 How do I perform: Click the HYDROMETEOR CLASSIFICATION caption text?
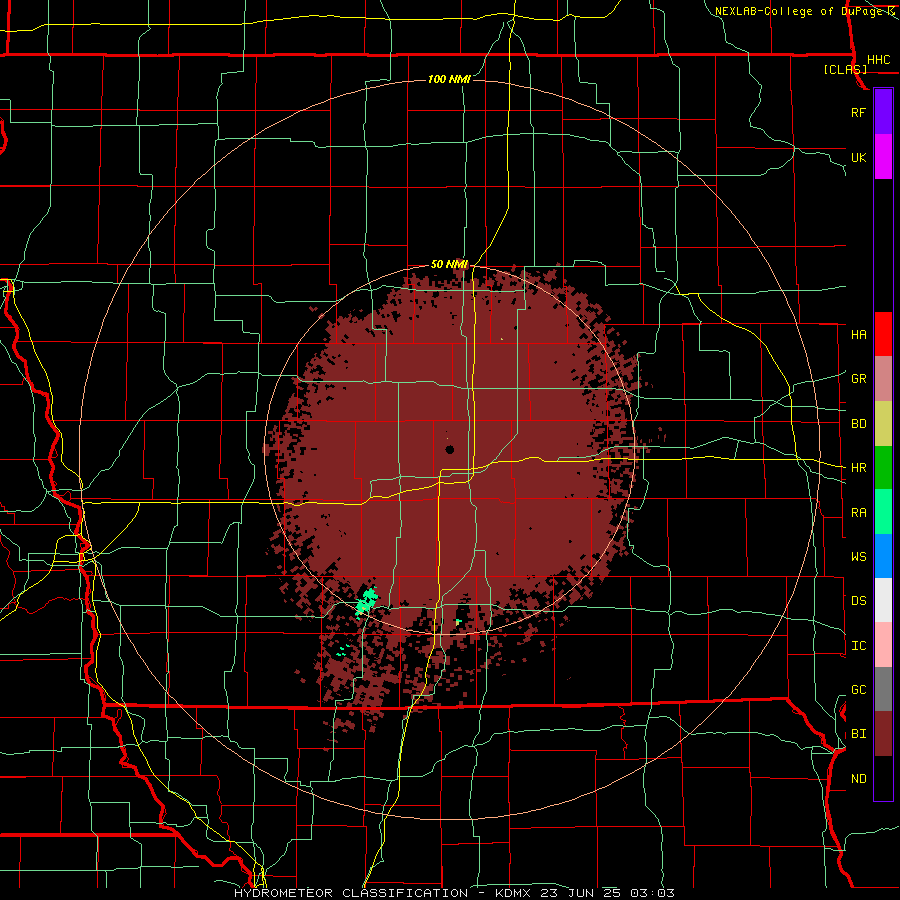[x=351, y=893]
